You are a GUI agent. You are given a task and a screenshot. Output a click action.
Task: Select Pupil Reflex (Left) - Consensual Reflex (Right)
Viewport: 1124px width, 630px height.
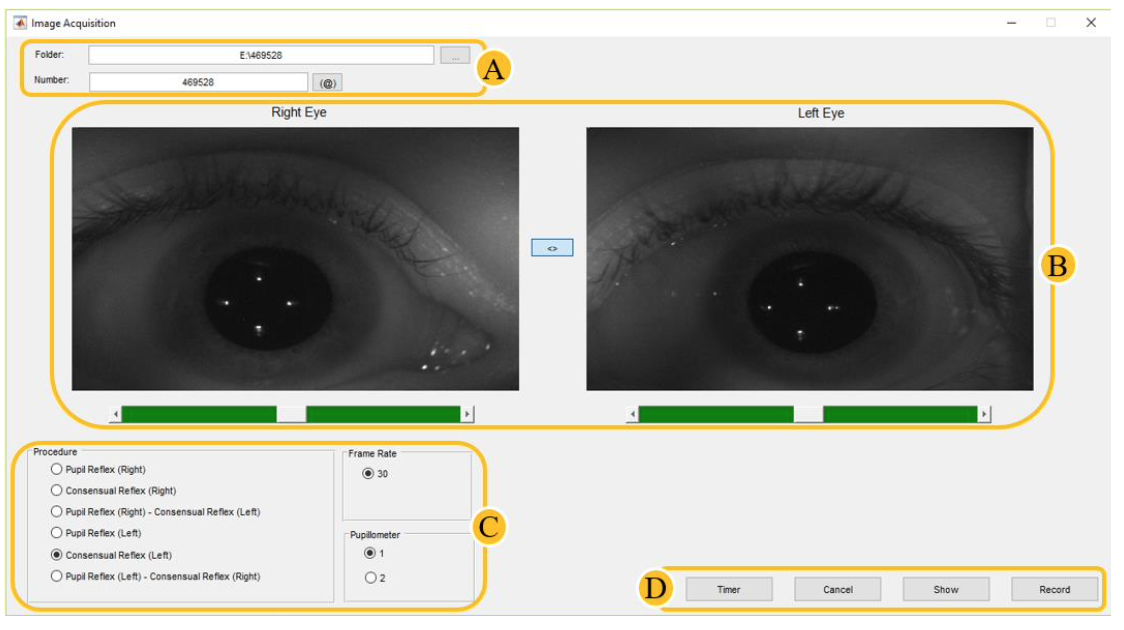tap(57, 576)
